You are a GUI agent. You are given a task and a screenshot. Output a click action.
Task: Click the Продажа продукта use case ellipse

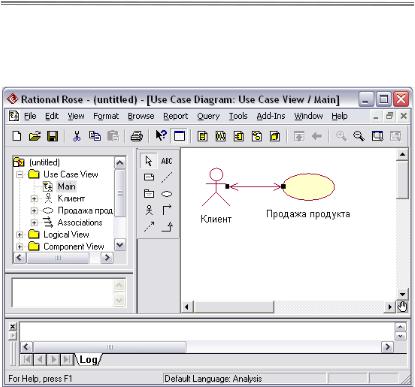(x=309, y=186)
